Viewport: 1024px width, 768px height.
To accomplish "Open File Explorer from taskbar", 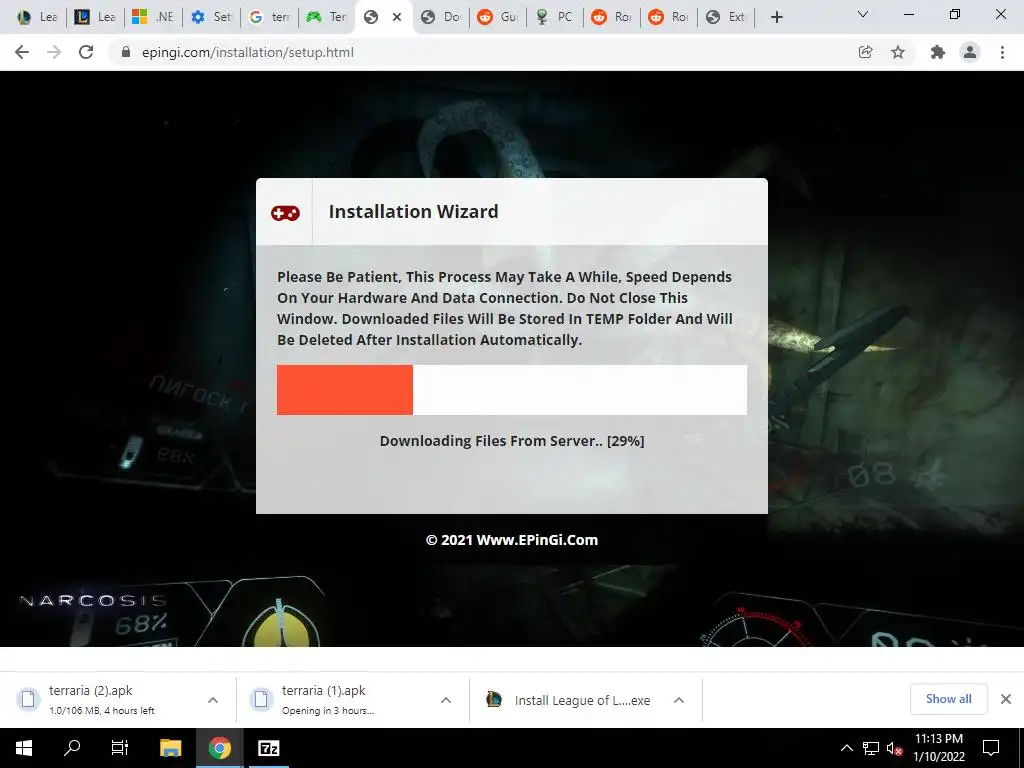I will pos(170,748).
